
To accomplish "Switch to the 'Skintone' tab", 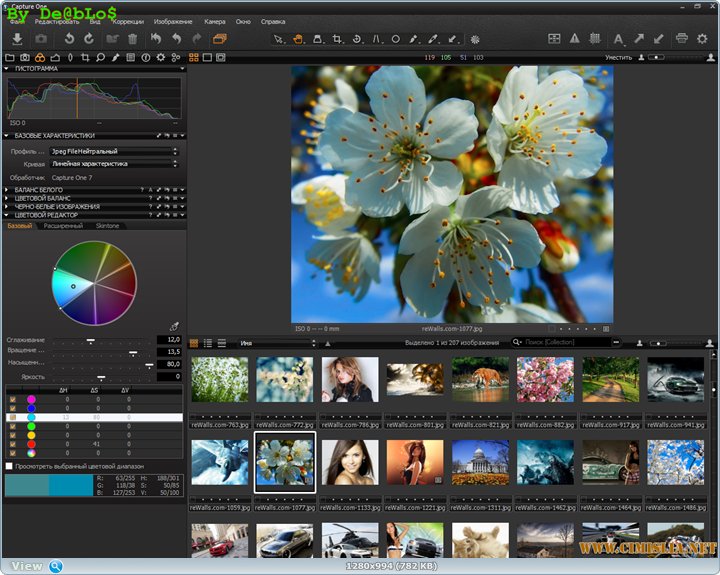I will (107, 226).
